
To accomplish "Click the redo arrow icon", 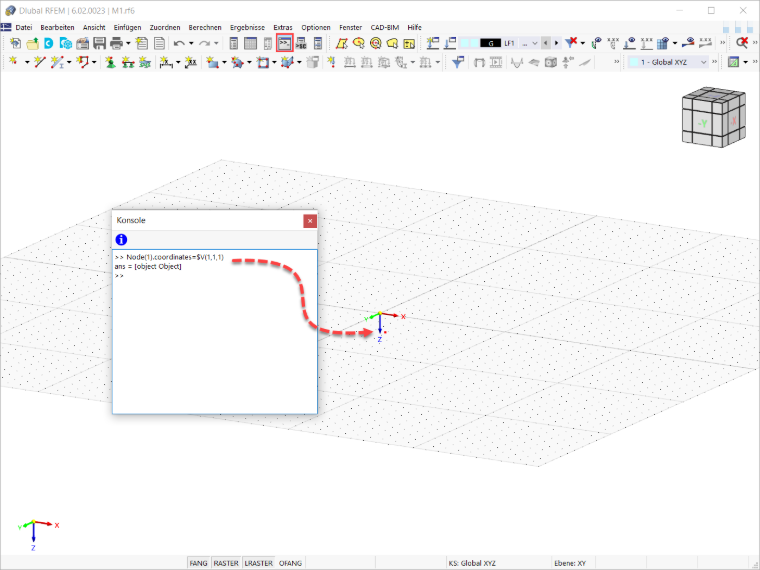I will [x=205, y=44].
